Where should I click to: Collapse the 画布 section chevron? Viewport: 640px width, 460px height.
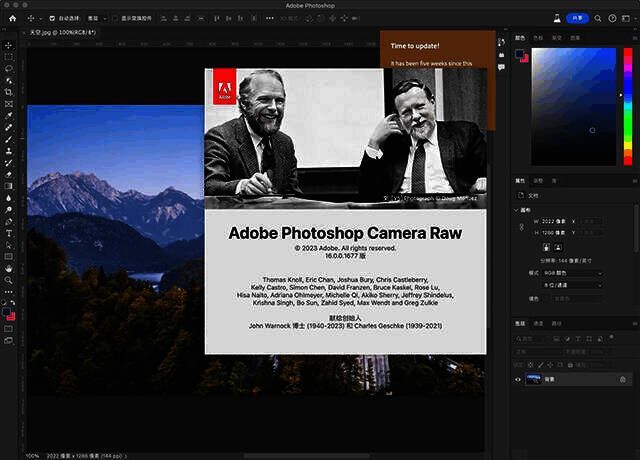(517, 210)
